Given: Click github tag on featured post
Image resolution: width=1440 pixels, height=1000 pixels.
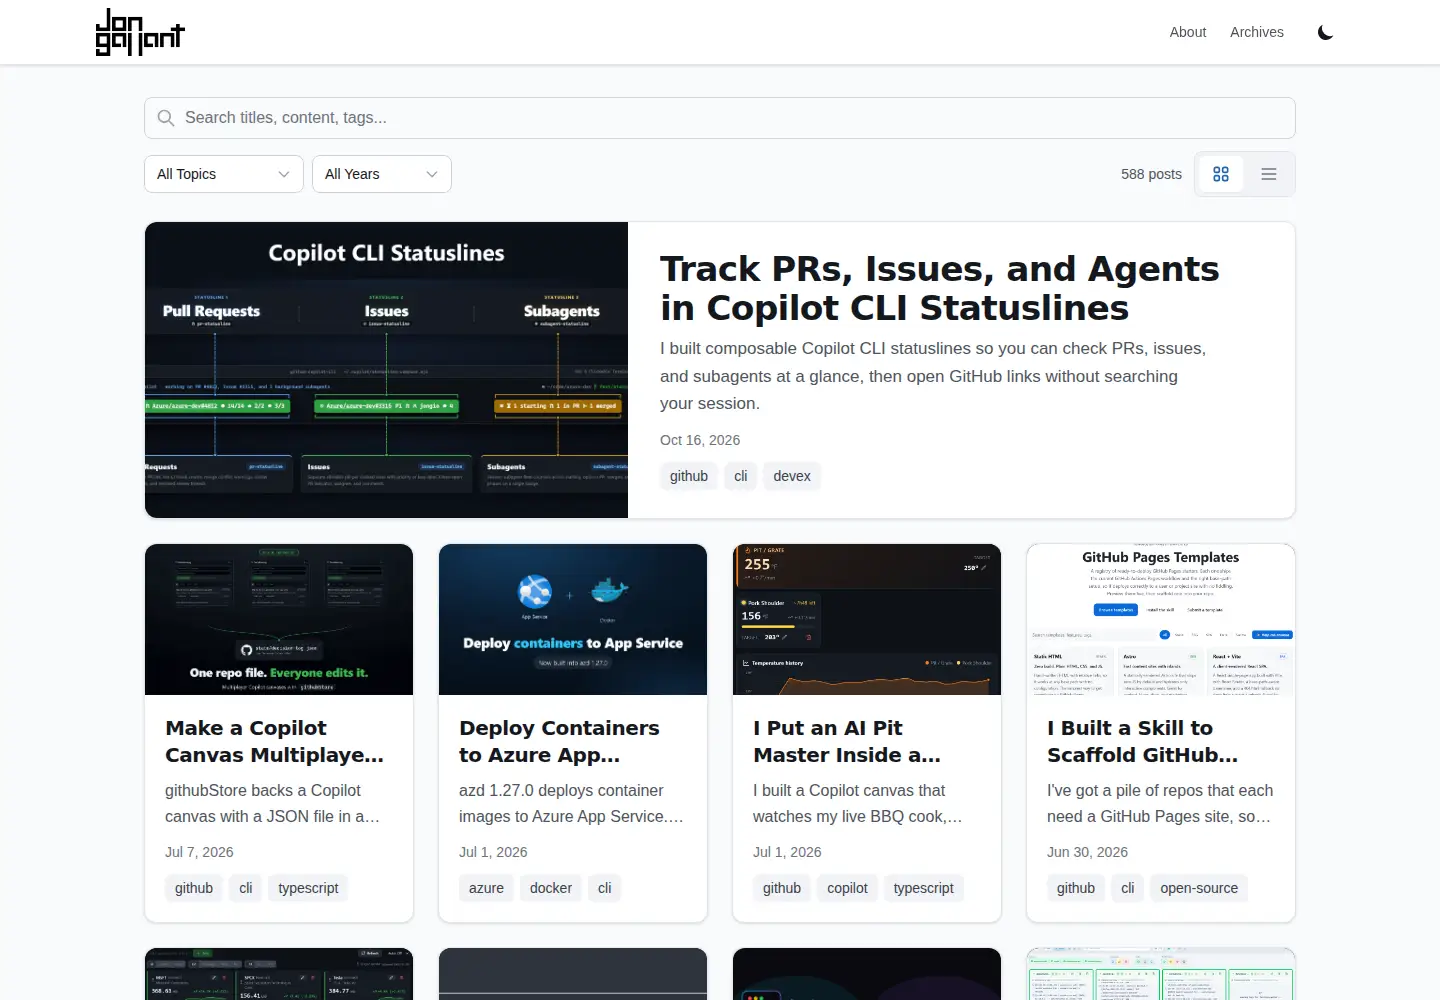Looking at the screenshot, I should pos(689,476).
